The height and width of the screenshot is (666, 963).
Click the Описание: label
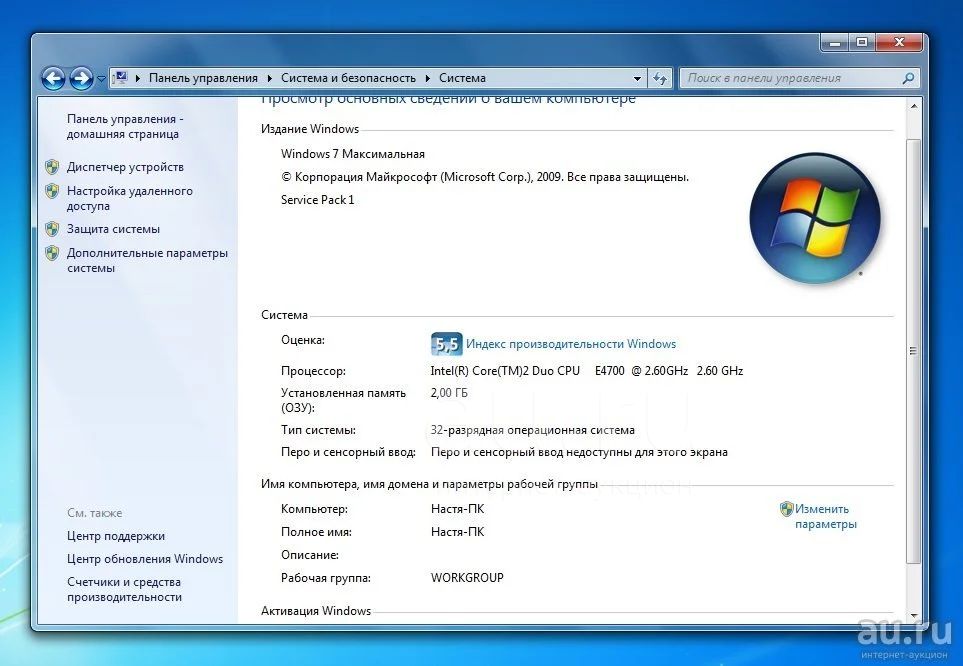click(x=310, y=555)
